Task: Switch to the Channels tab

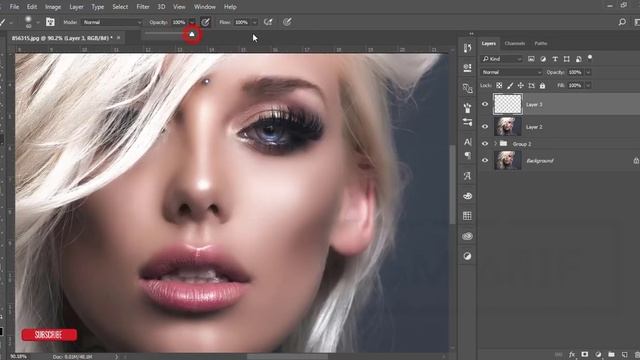Action: click(x=514, y=43)
